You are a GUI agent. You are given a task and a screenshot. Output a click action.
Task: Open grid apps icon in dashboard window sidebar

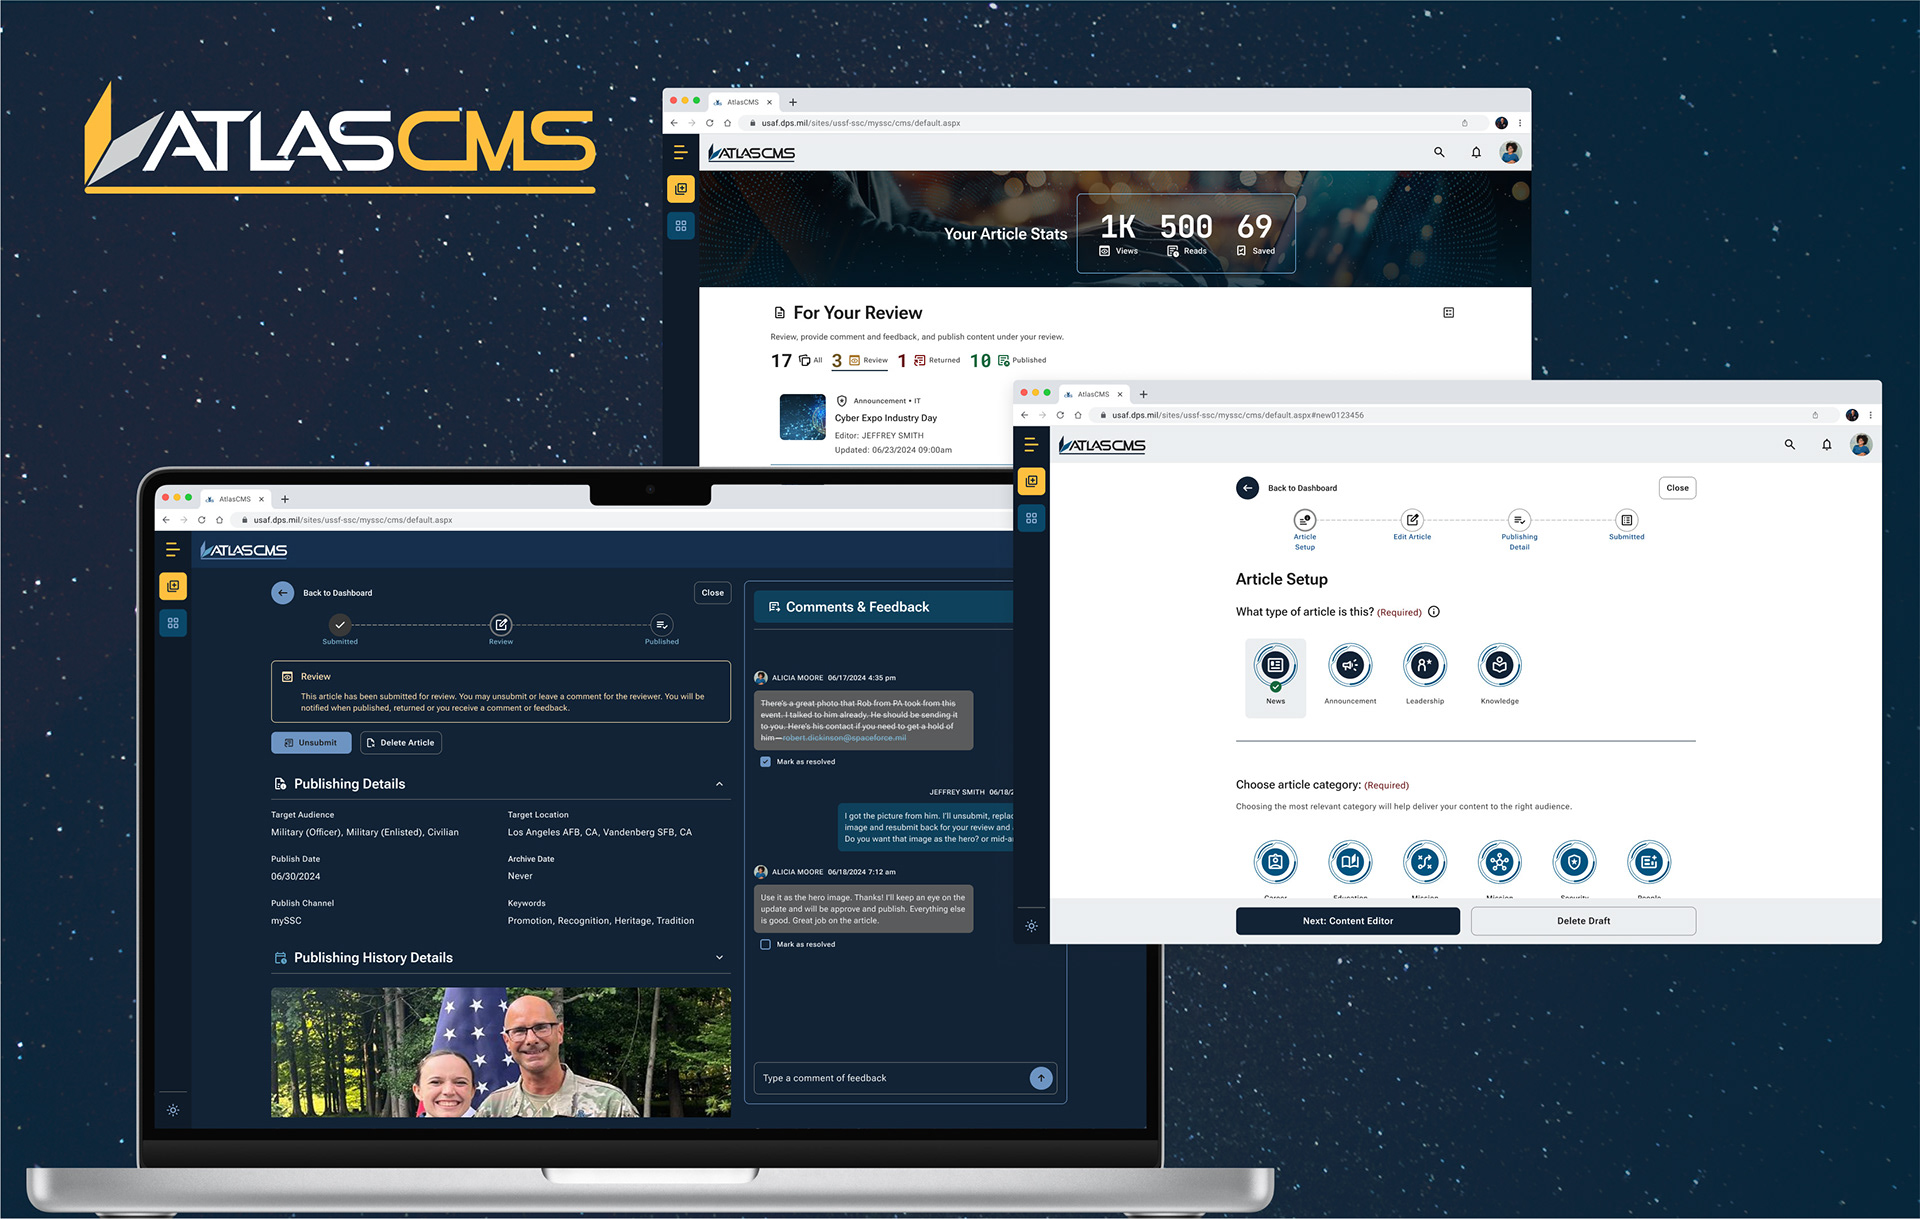coord(681,226)
